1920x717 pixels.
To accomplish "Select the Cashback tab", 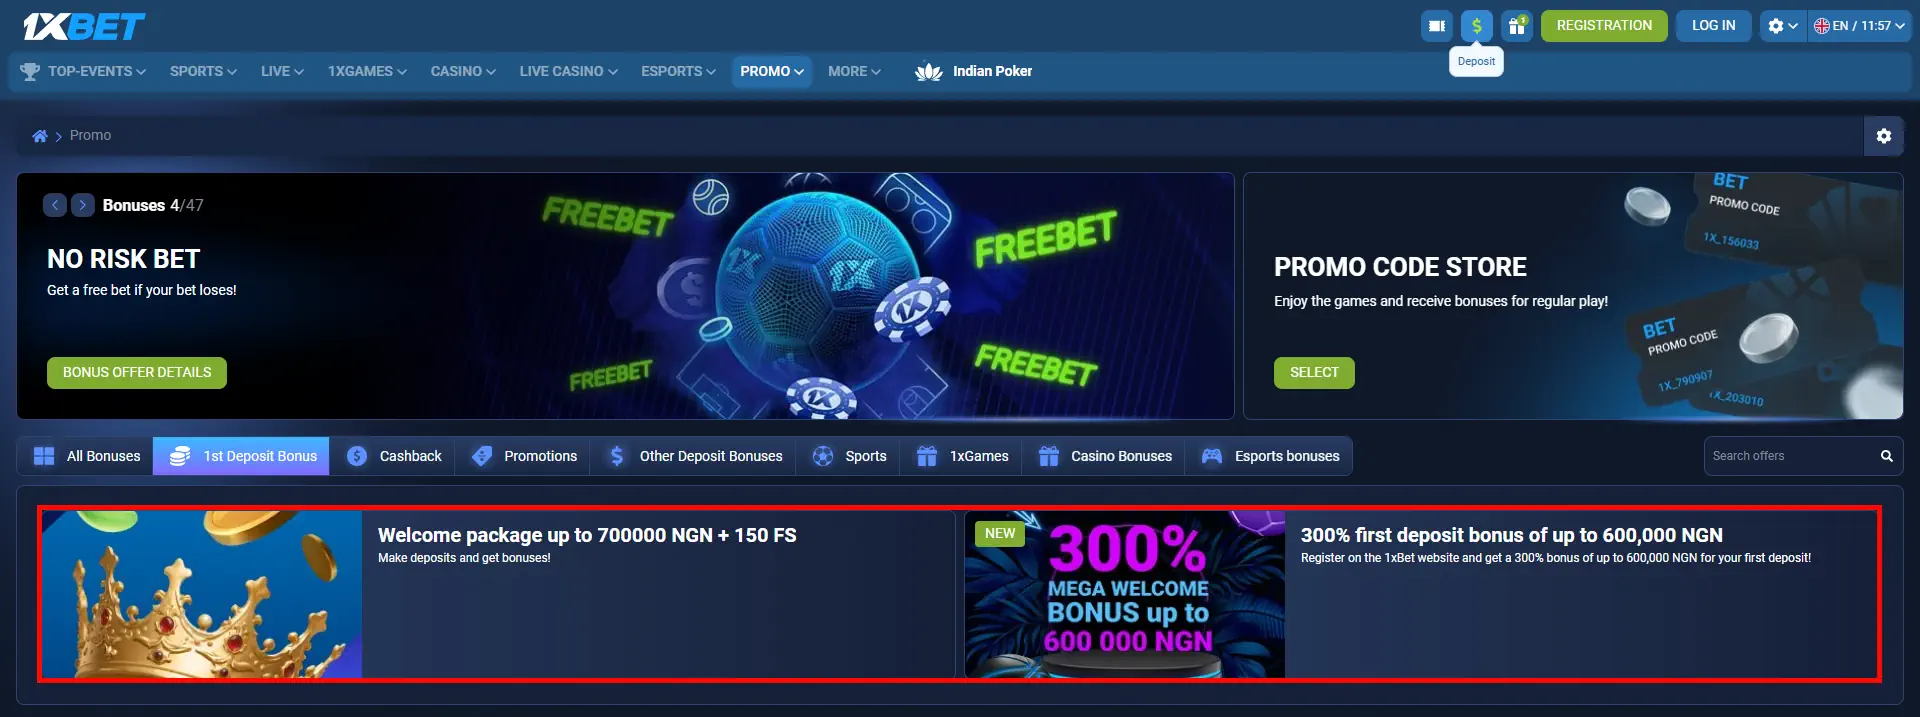I will (x=392, y=456).
